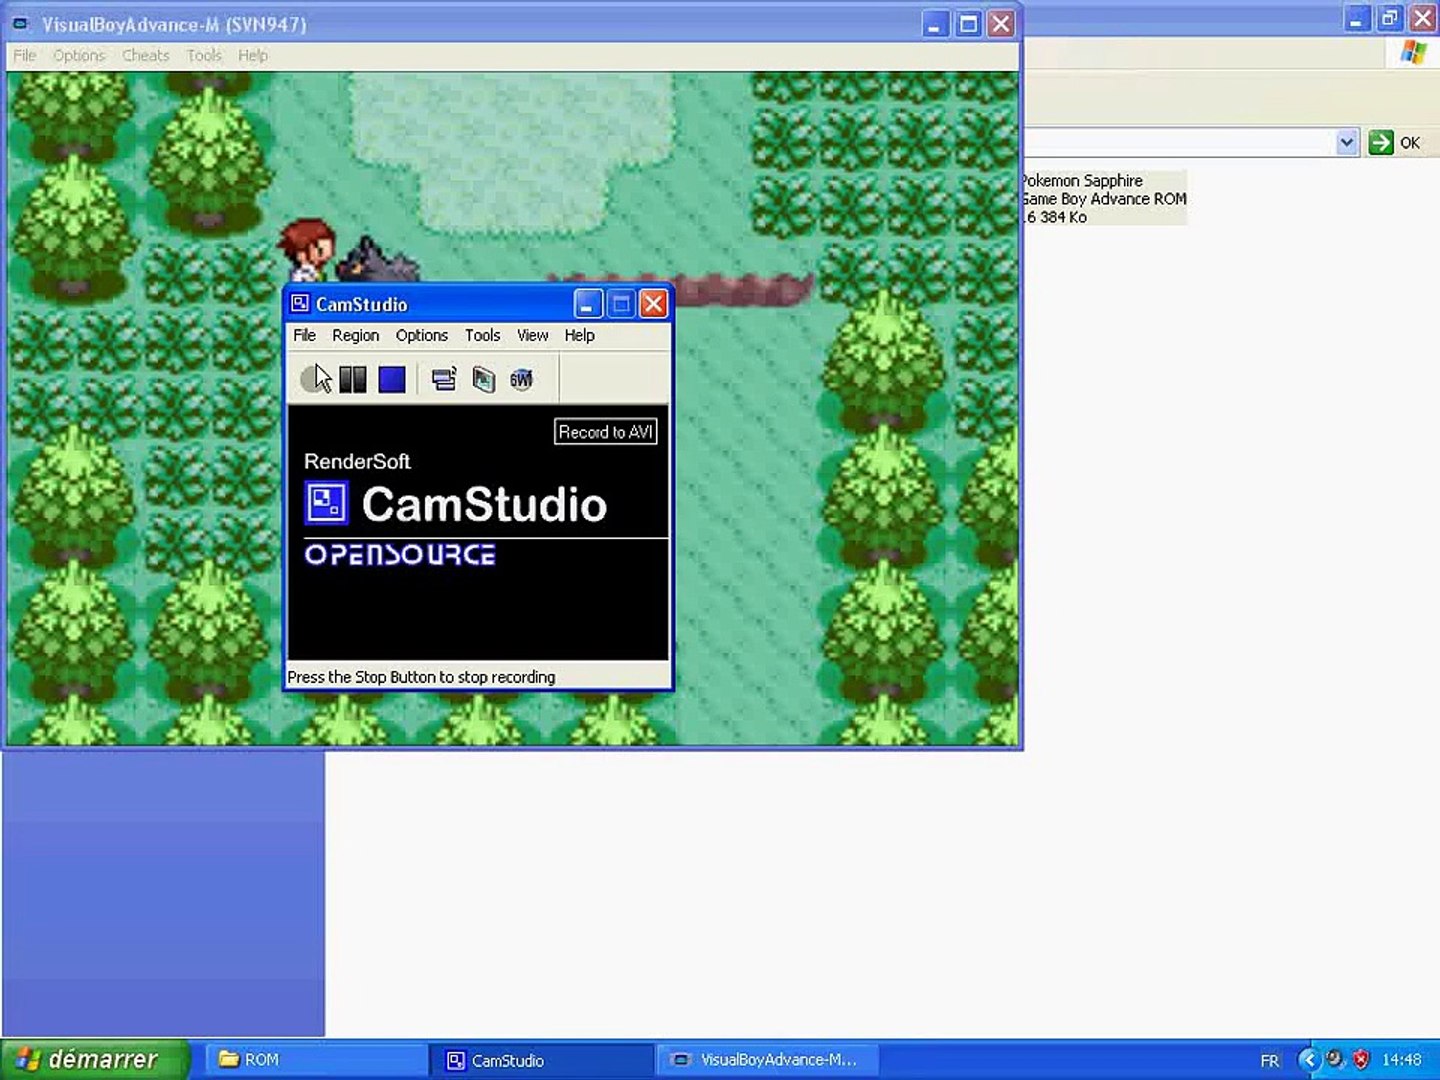Viewport: 1440px width, 1080px height.
Task: Pause the CamStudio recording
Action: coord(353,379)
